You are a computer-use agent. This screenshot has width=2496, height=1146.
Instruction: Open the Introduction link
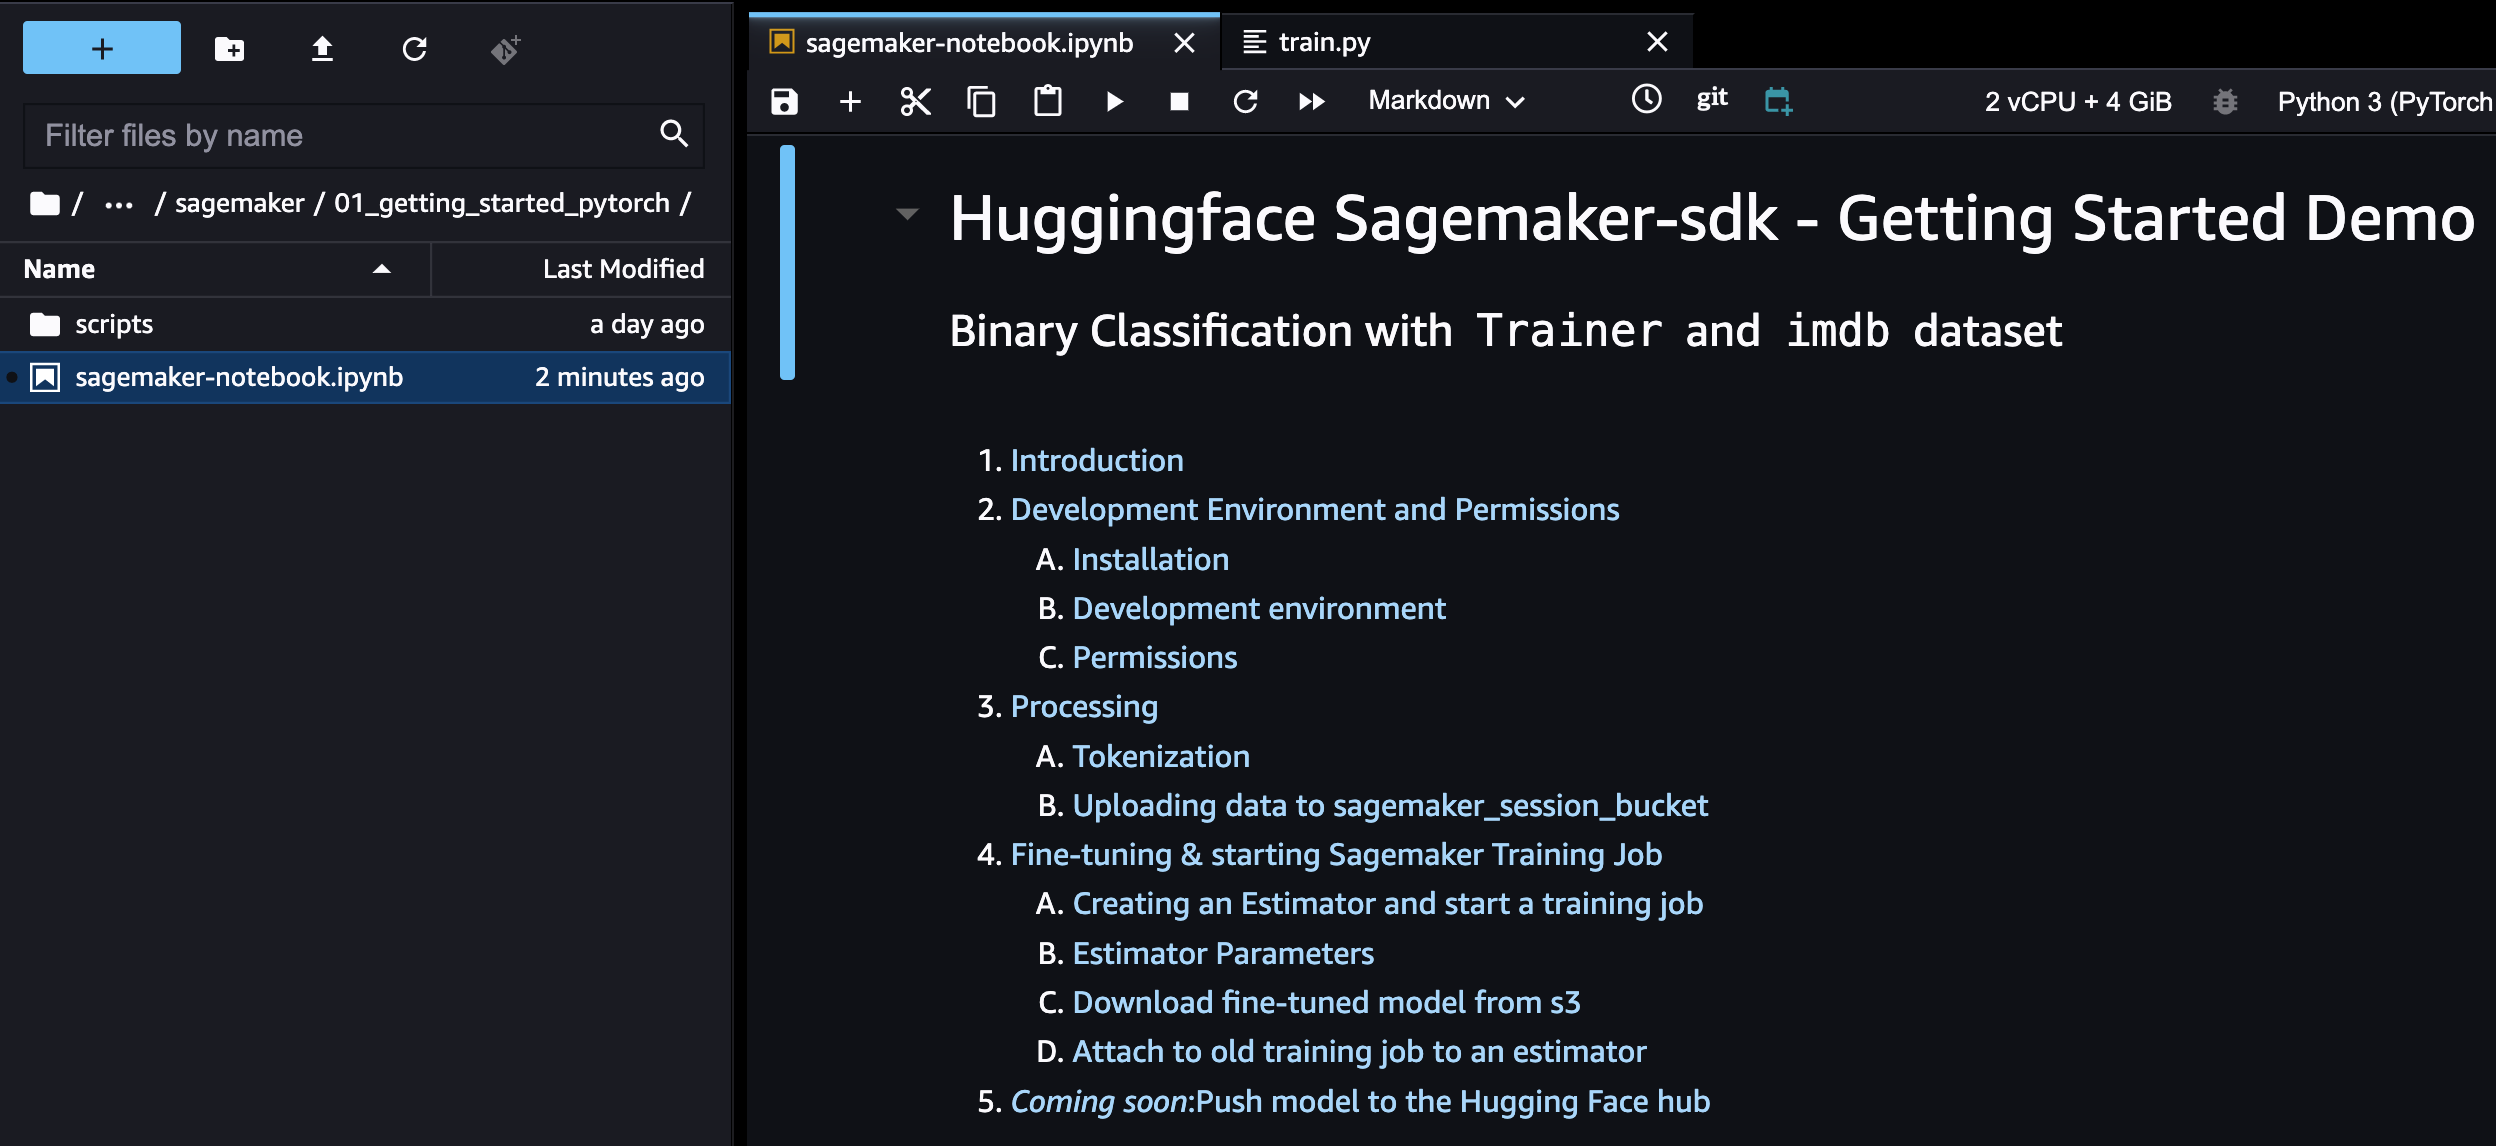(x=1097, y=460)
